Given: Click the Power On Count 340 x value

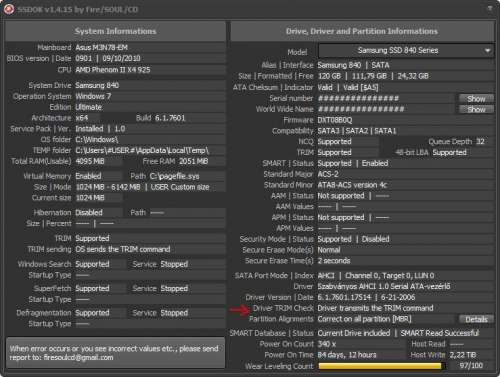Looking at the screenshot, I should 327,344.
